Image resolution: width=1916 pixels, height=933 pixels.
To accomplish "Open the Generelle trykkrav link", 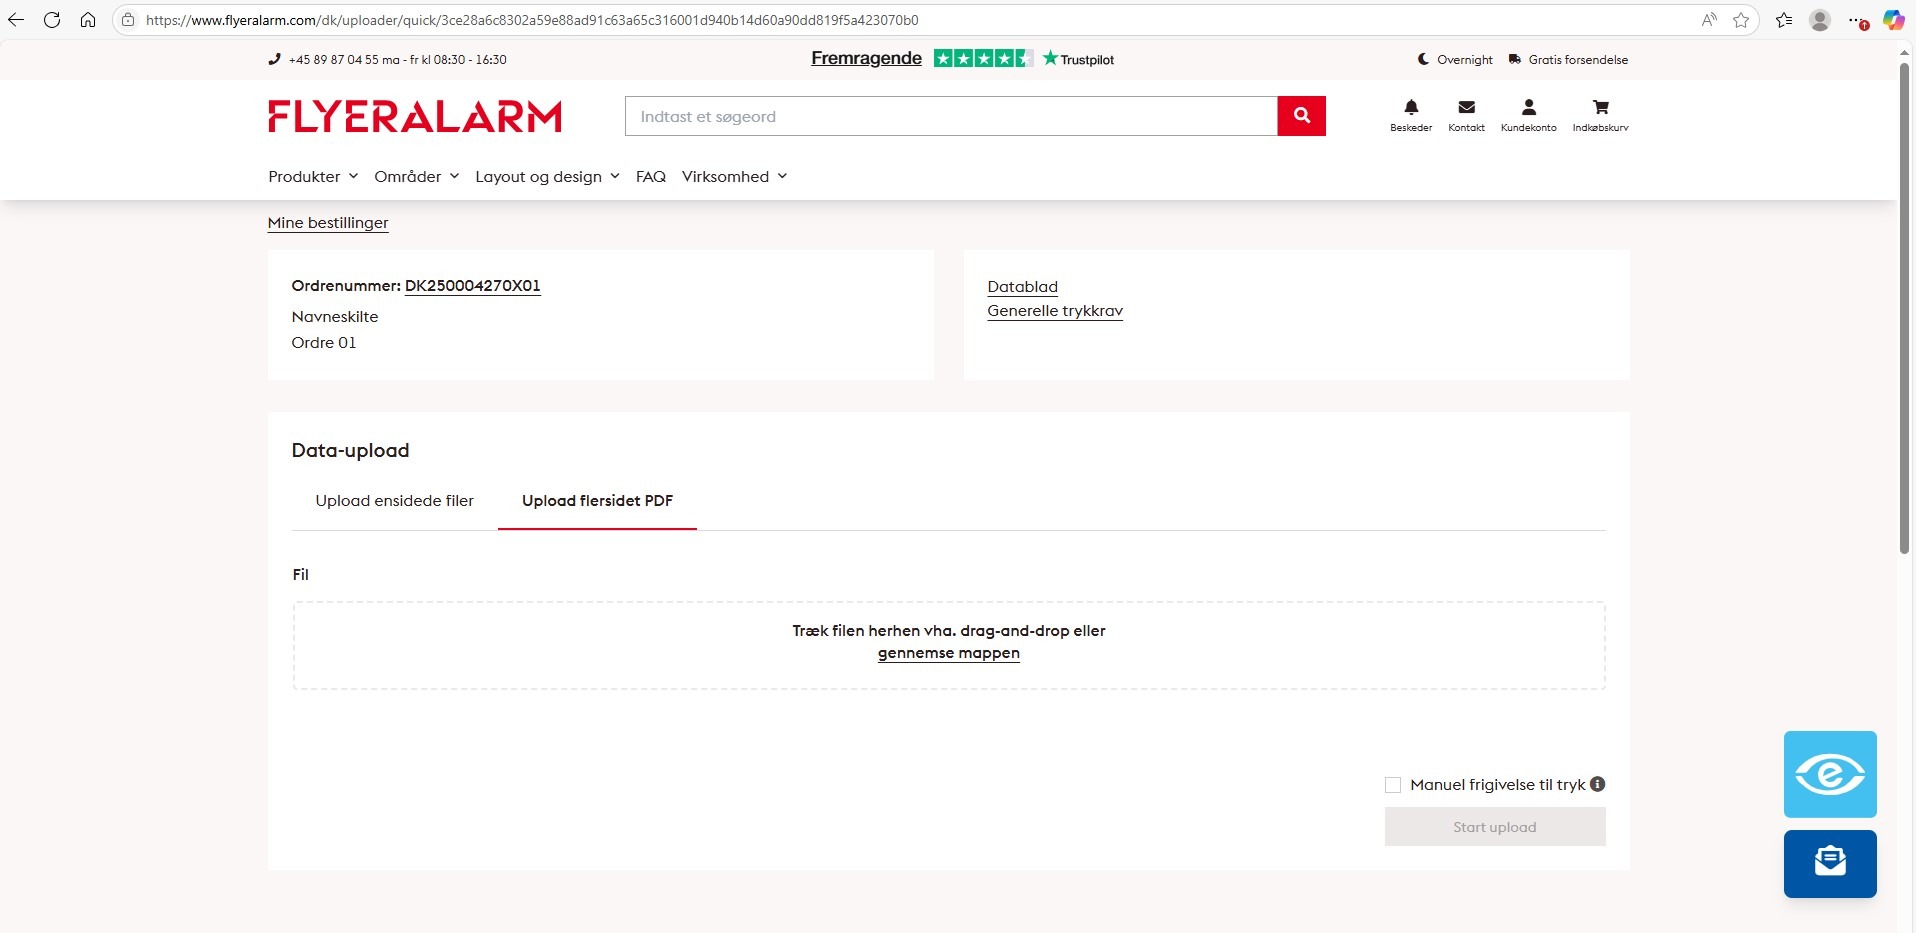I will tap(1054, 311).
